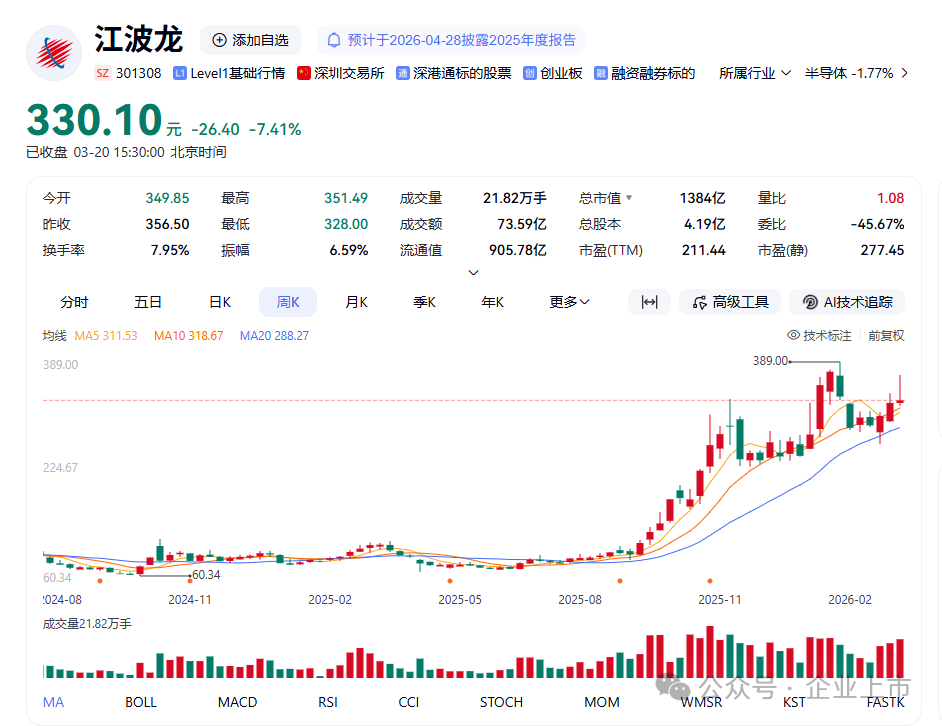Select the STOCH indicator tab

tap(501, 702)
